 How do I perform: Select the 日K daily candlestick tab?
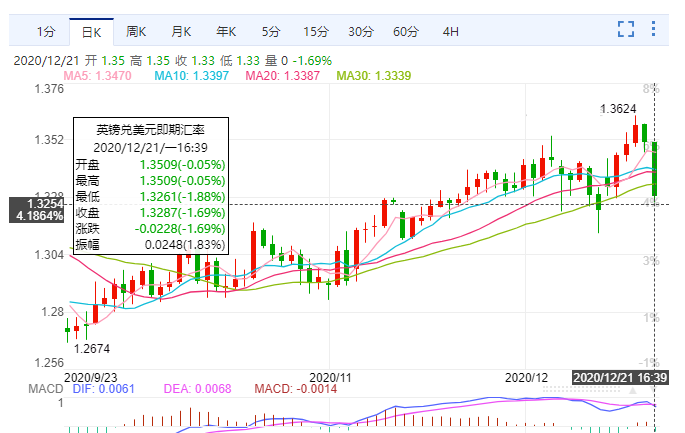(91, 31)
